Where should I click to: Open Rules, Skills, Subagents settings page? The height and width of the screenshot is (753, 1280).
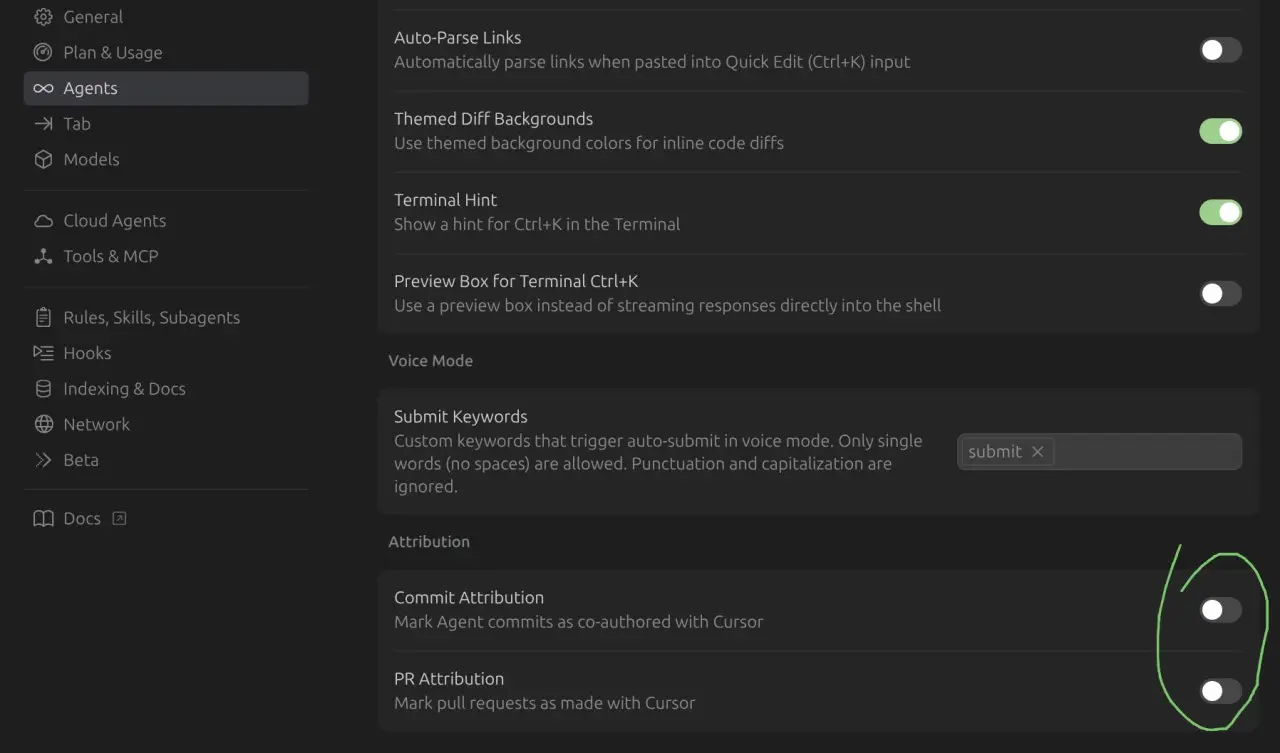pyautogui.click(x=151, y=318)
